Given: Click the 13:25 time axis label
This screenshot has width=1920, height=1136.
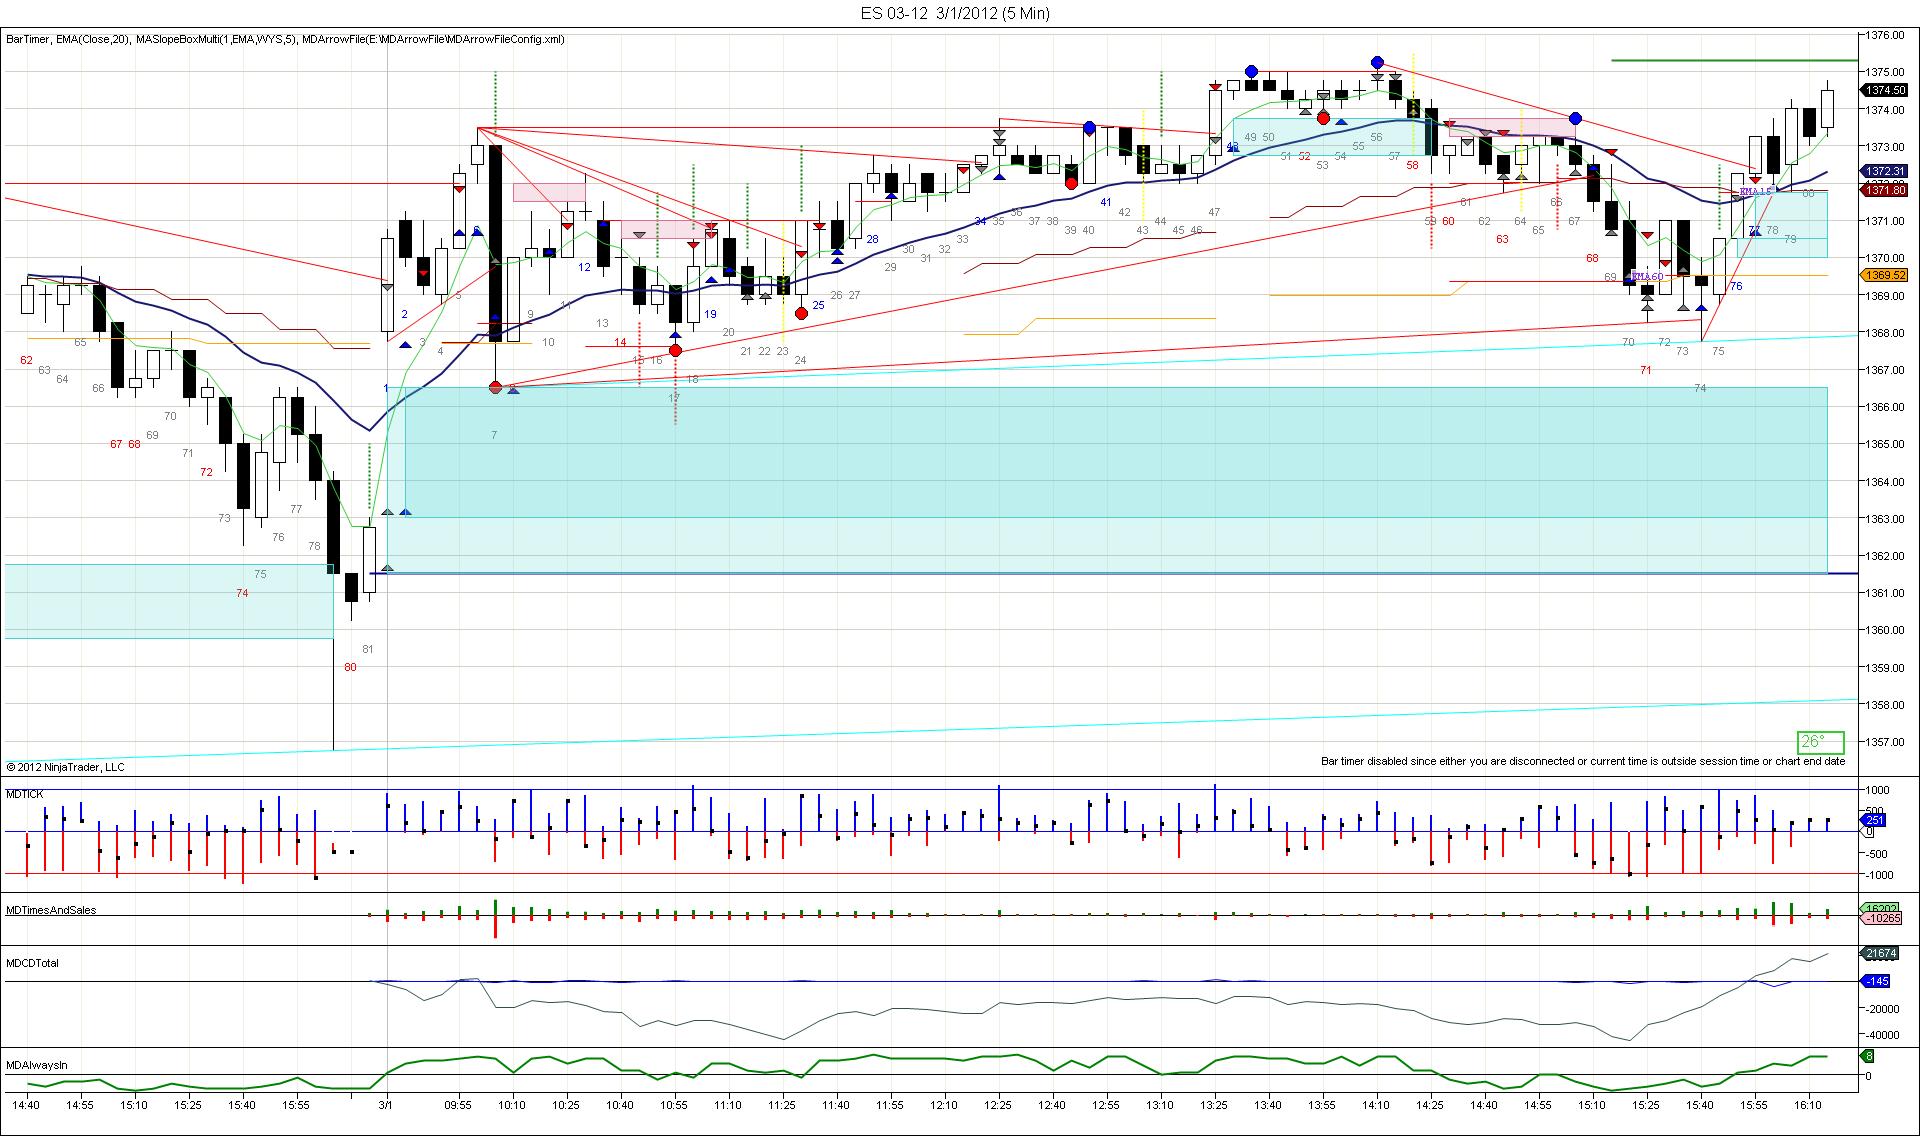Looking at the screenshot, I should click(1214, 1105).
